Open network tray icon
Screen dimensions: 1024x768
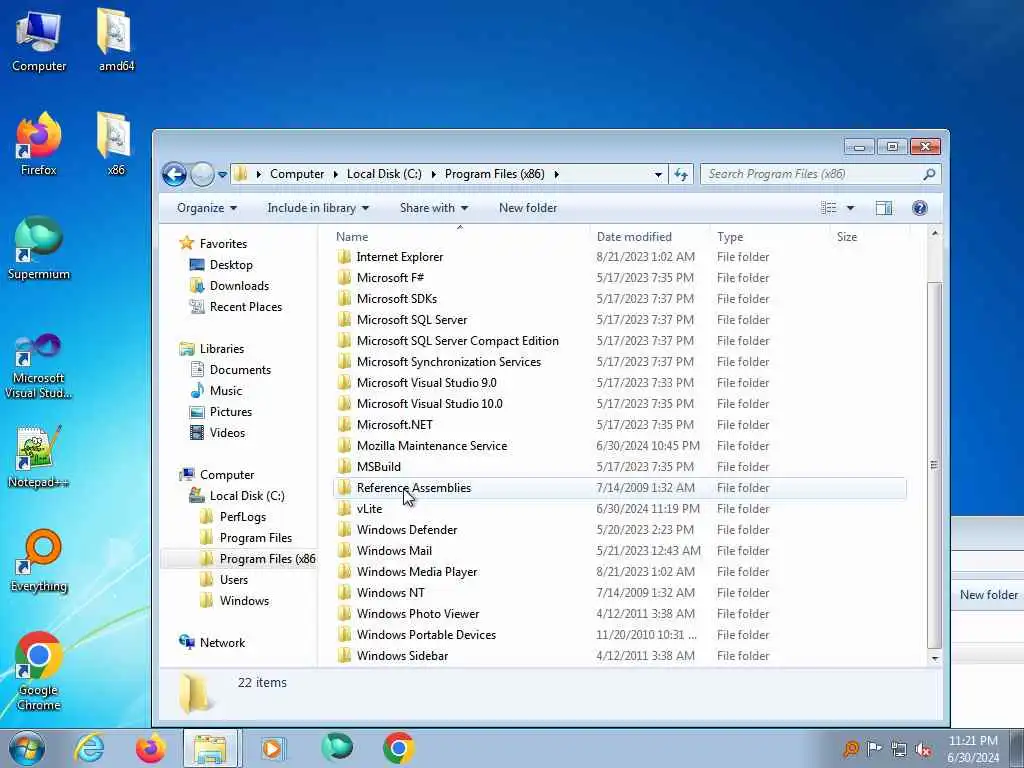pos(899,749)
